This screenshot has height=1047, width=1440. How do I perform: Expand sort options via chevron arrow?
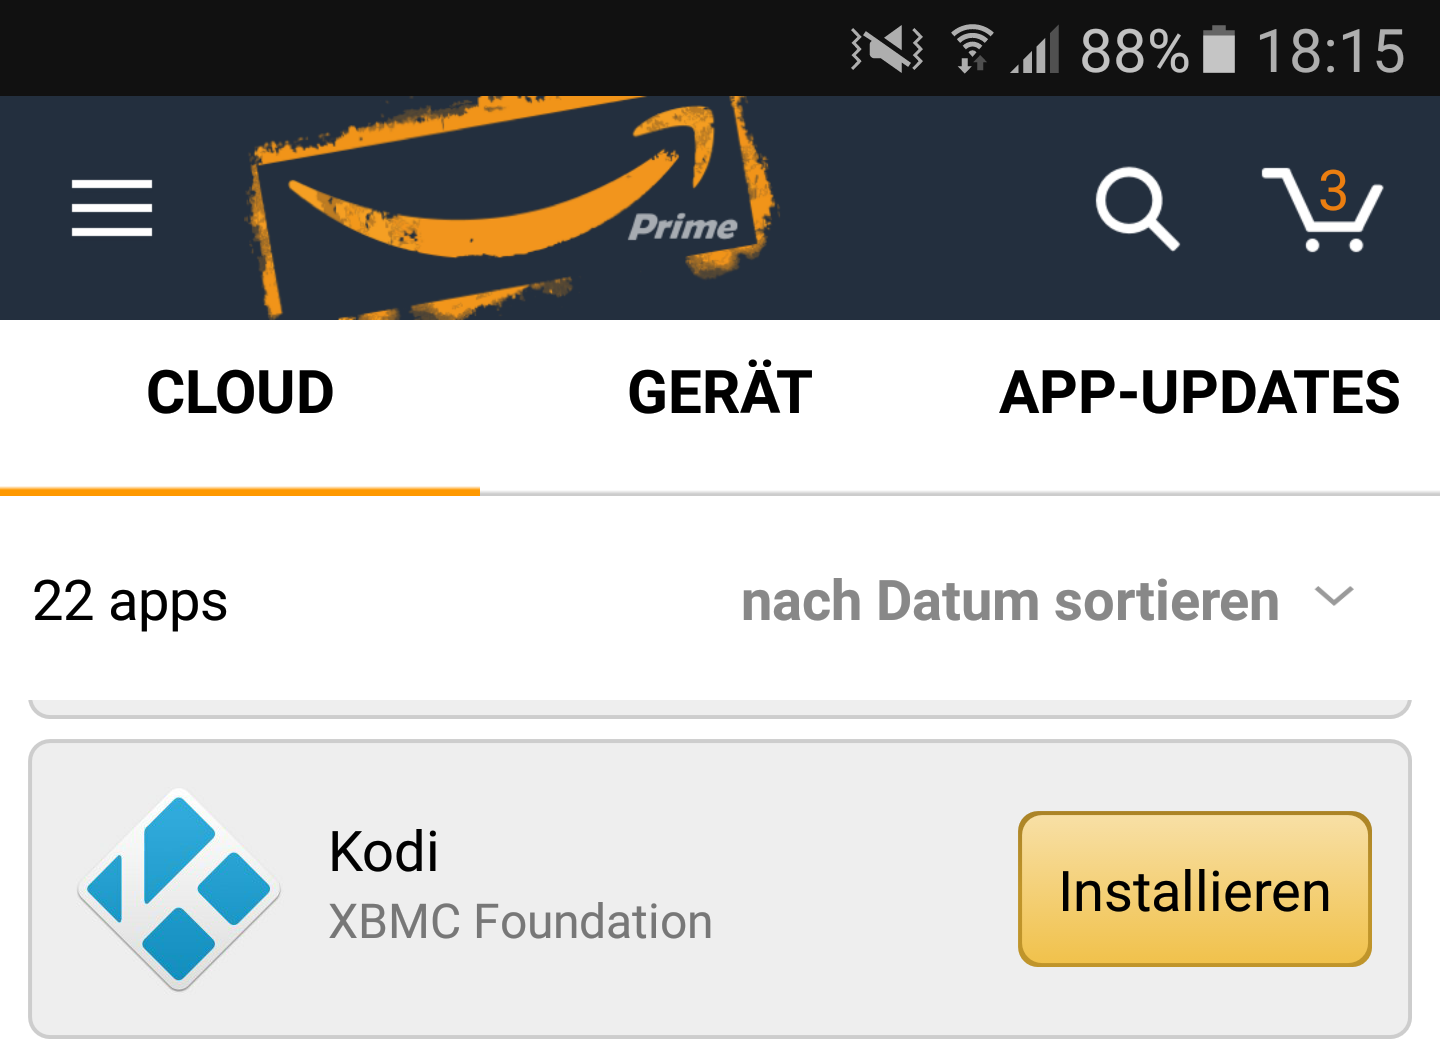point(1334,597)
